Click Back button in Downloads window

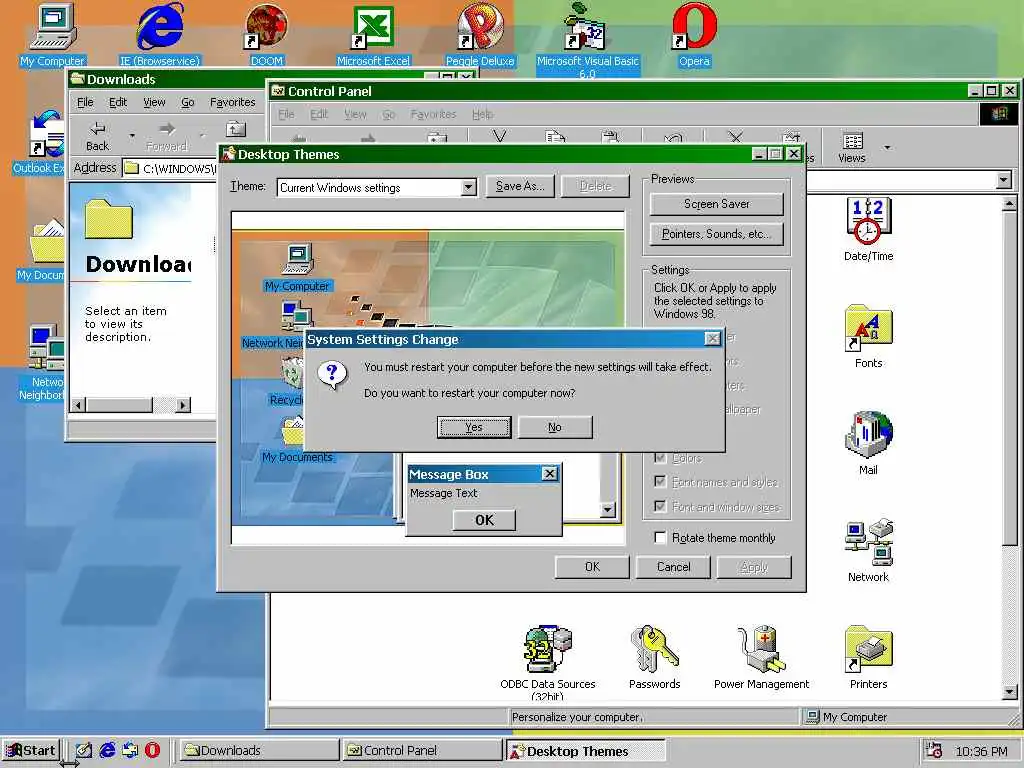pyautogui.click(x=97, y=136)
